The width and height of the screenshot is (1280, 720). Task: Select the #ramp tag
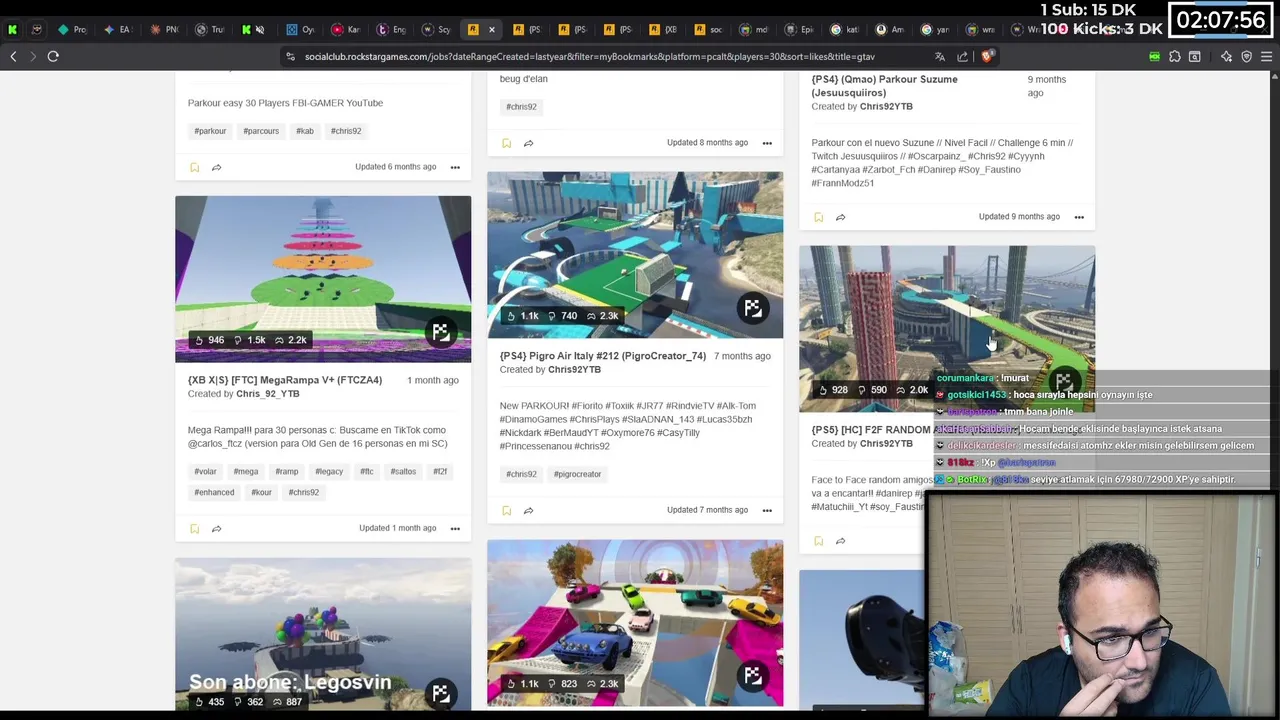tap(287, 472)
